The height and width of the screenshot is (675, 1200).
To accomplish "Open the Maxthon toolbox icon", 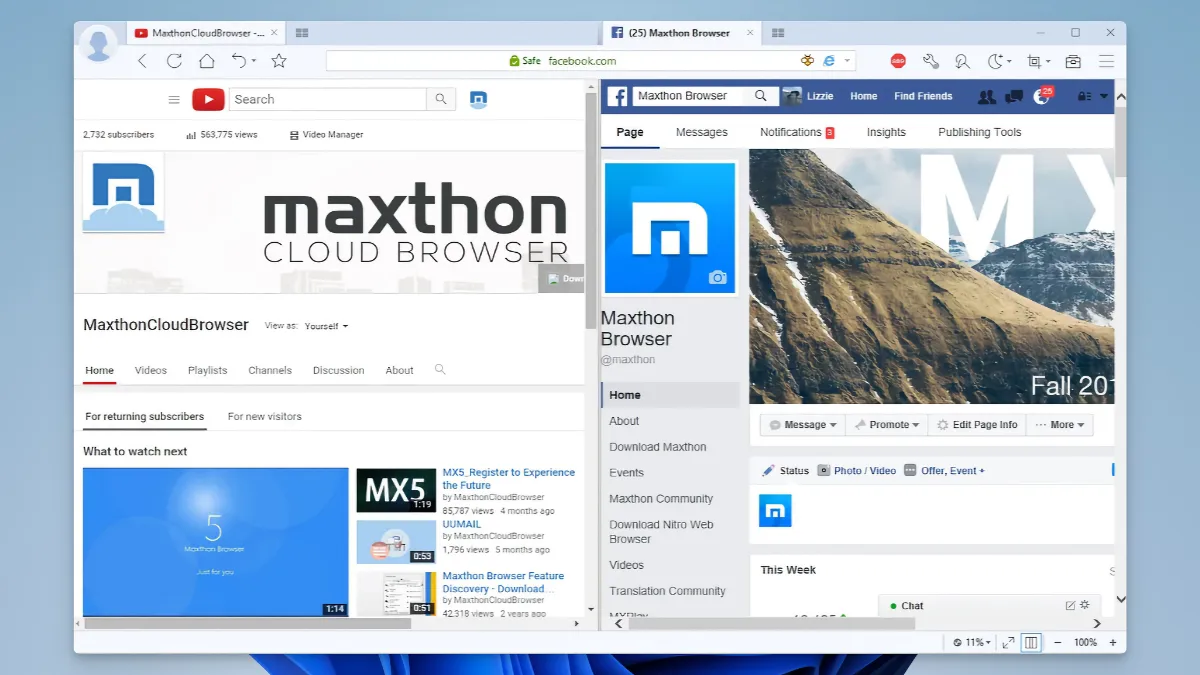I will click(x=1073, y=60).
